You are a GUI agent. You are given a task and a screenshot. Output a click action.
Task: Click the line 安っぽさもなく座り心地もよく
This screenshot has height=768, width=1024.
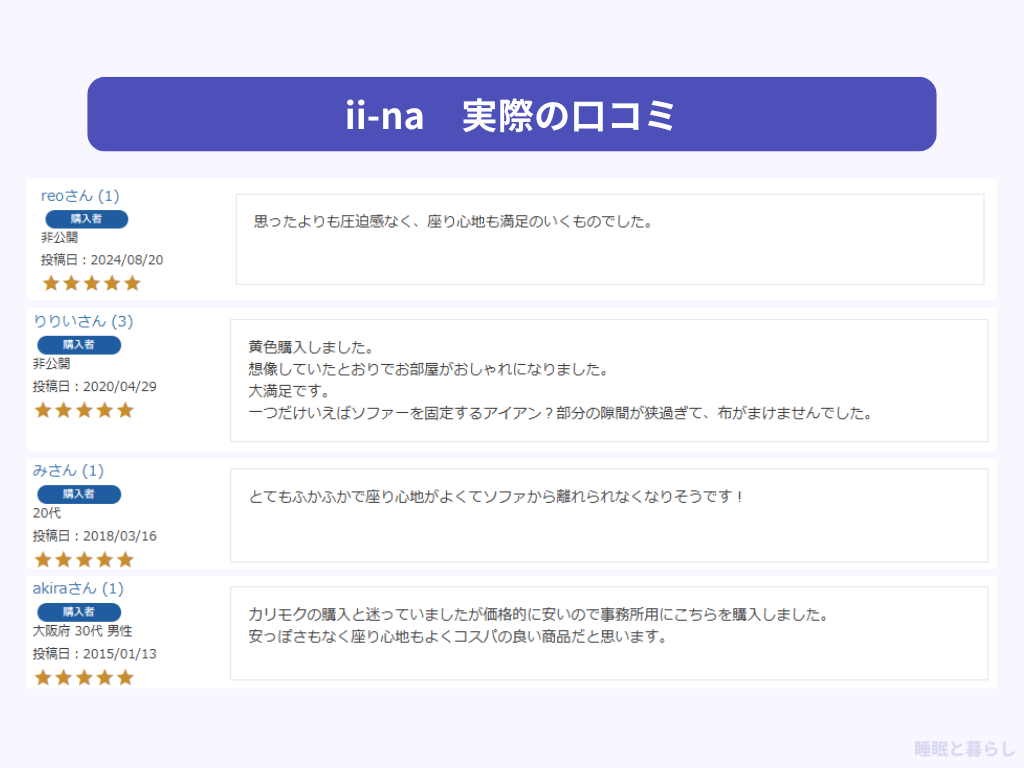coord(458,636)
